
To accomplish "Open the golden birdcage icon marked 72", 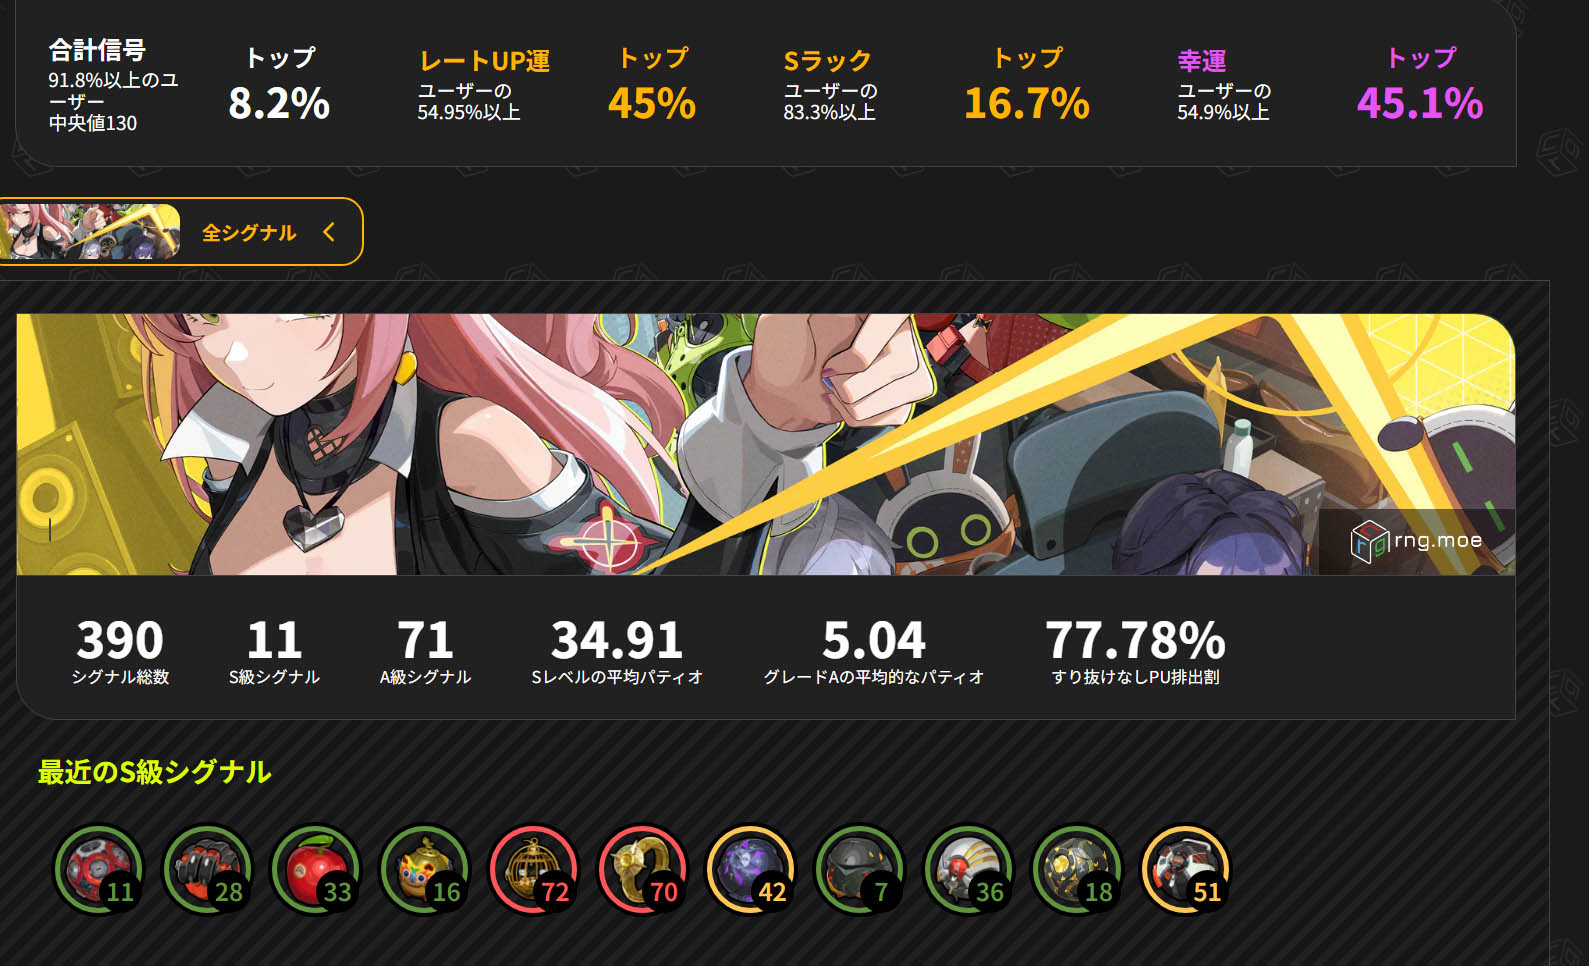I will click(x=534, y=869).
